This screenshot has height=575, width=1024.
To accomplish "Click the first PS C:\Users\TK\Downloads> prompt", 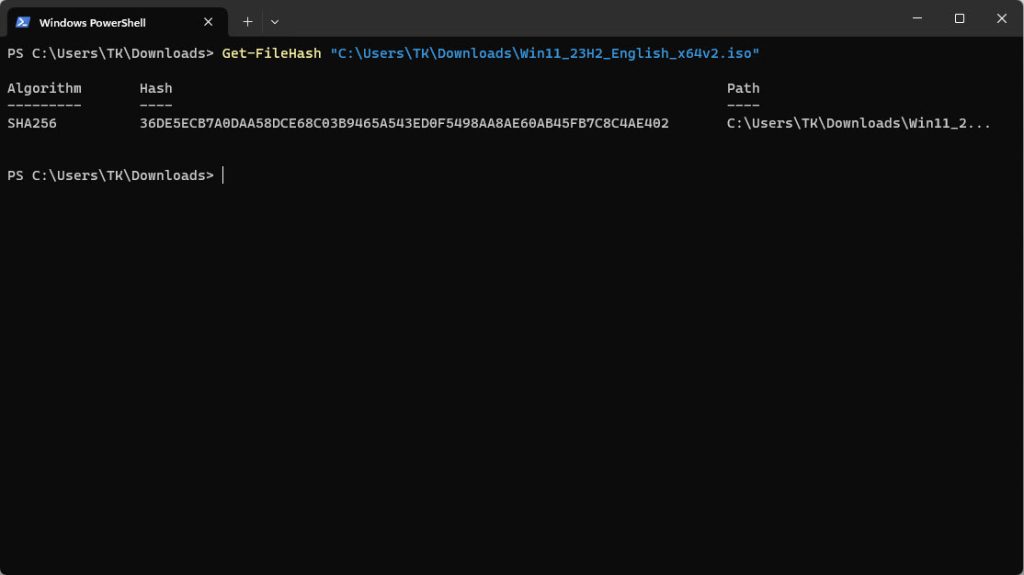I will (x=110, y=54).
